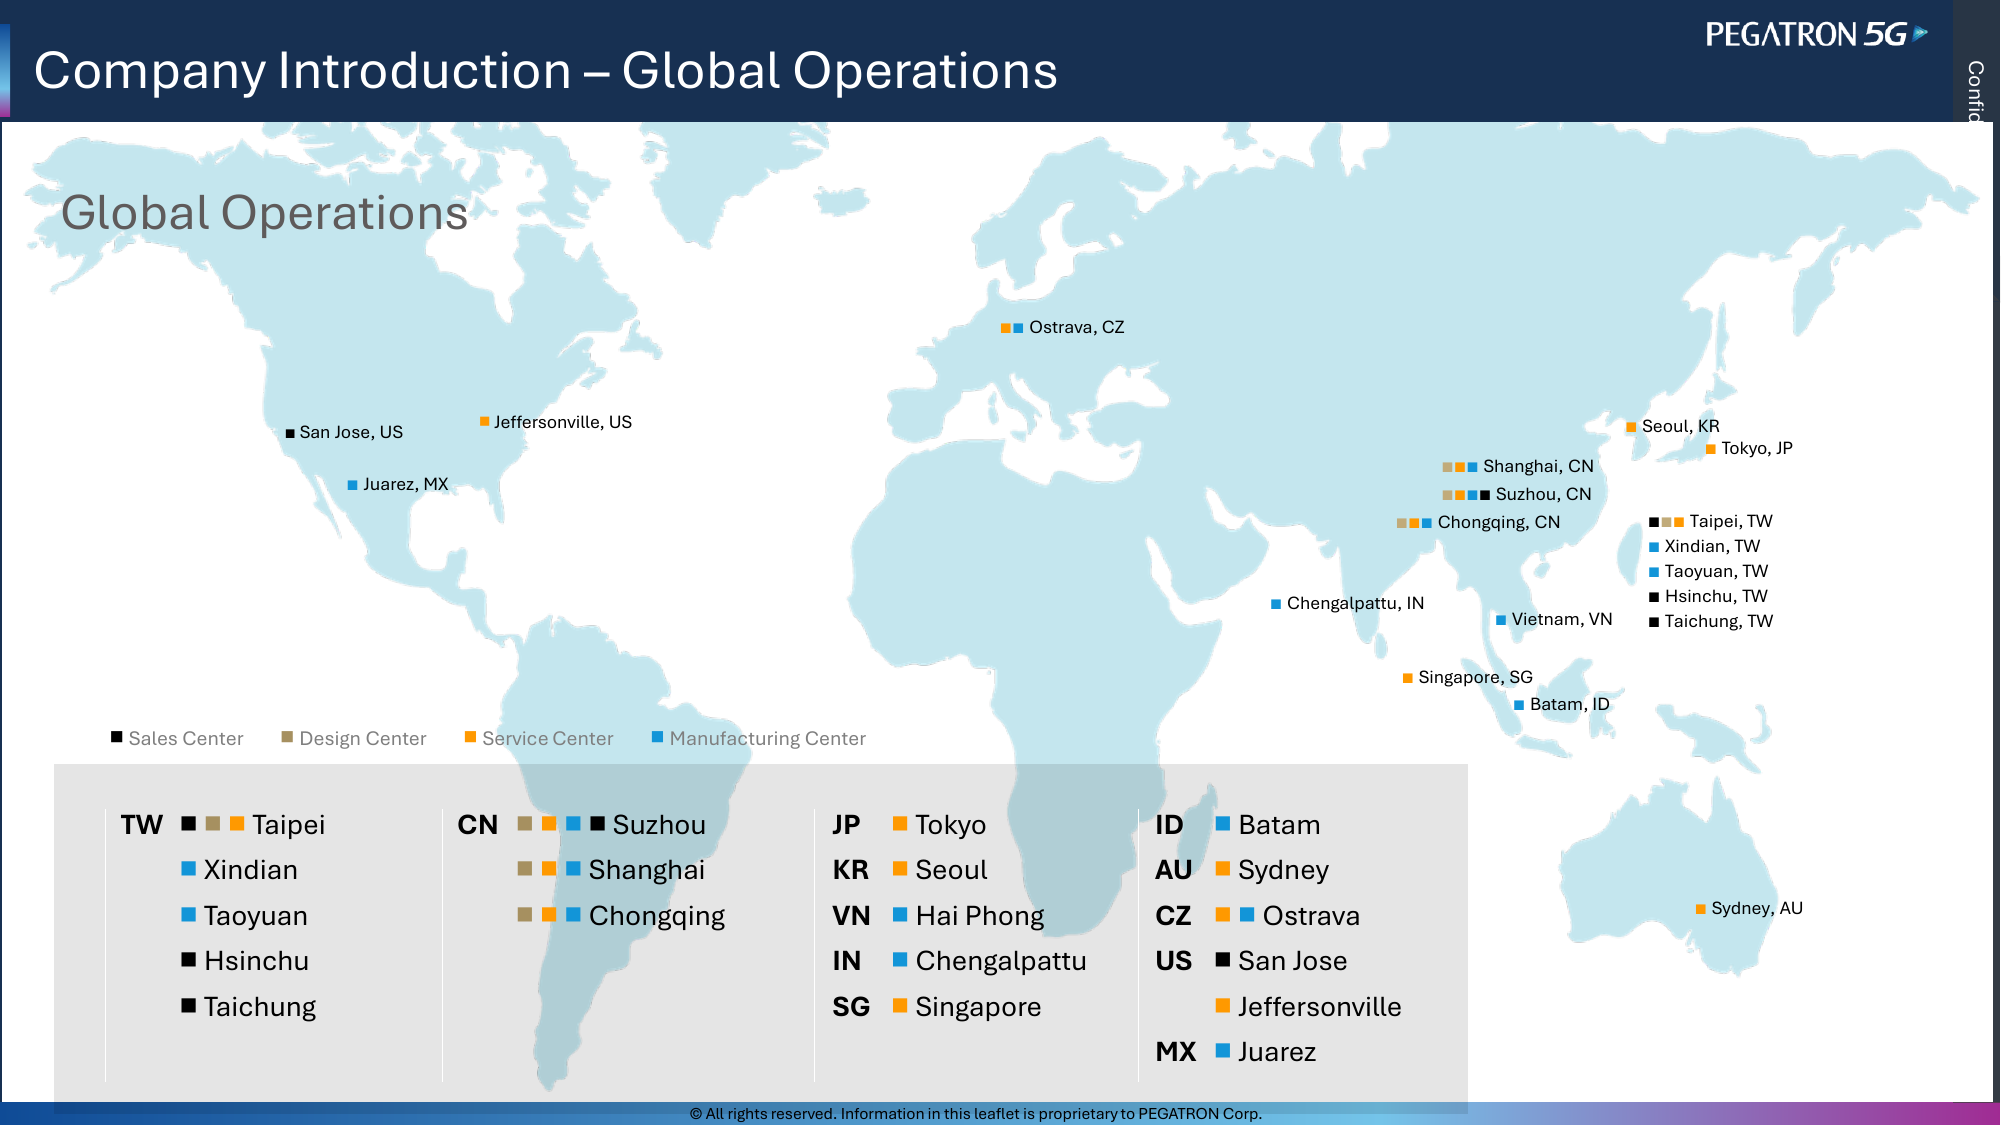Click the Tokyo, JP map label
The height and width of the screenshot is (1125, 2001).
point(1757,448)
